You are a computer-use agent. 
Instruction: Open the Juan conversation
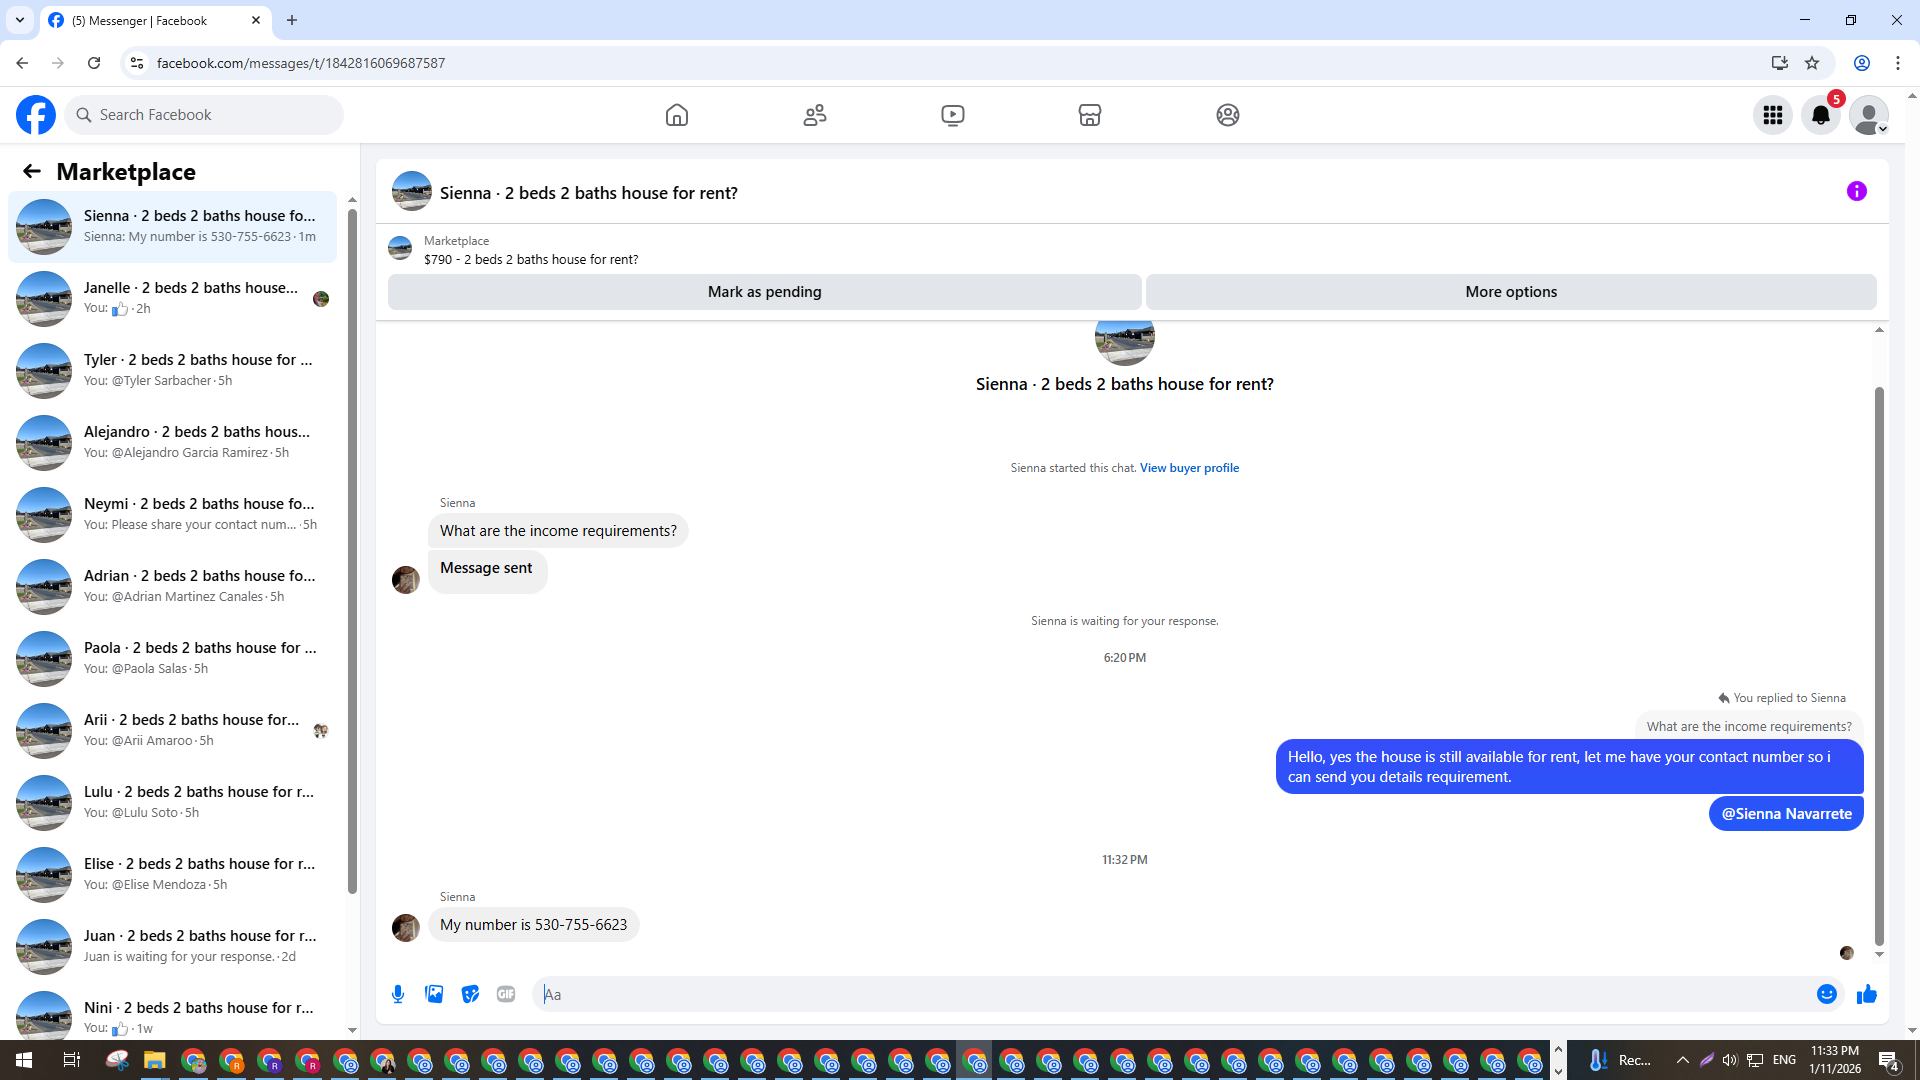click(x=172, y=947)
